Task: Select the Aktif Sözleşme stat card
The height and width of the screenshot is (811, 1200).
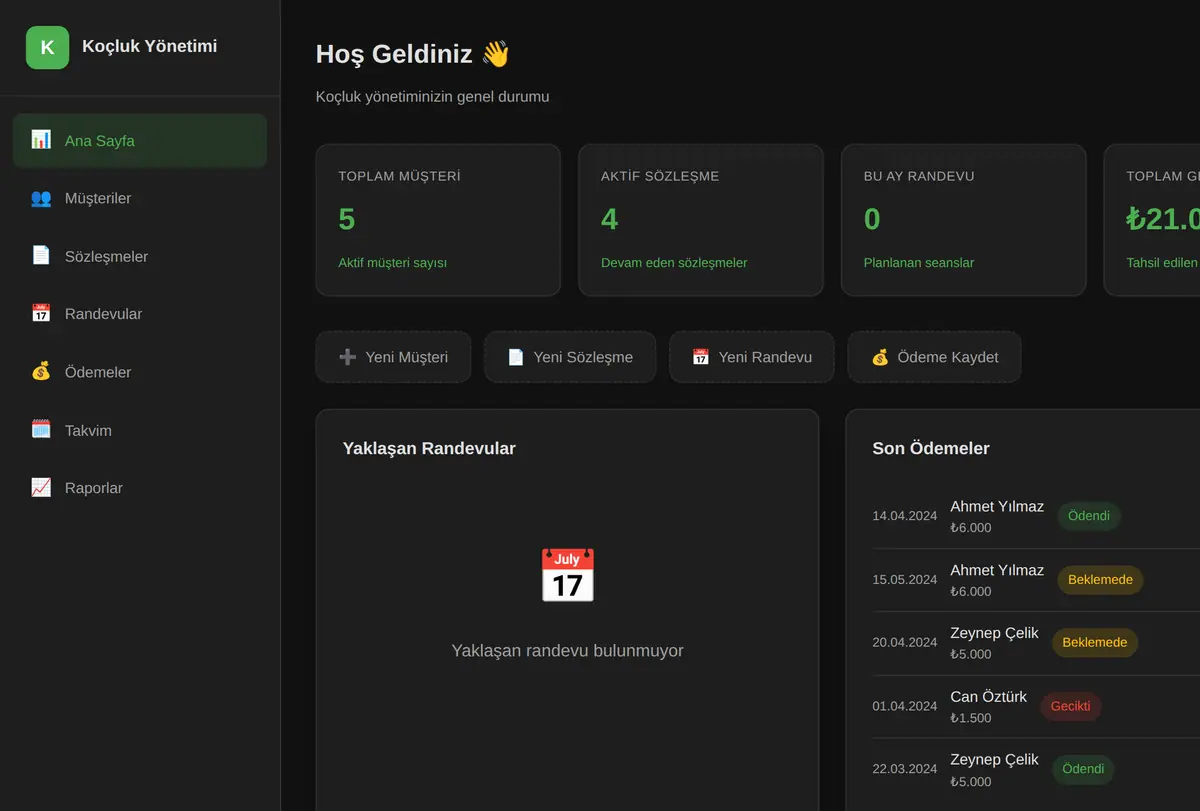Action: [701, 220]
